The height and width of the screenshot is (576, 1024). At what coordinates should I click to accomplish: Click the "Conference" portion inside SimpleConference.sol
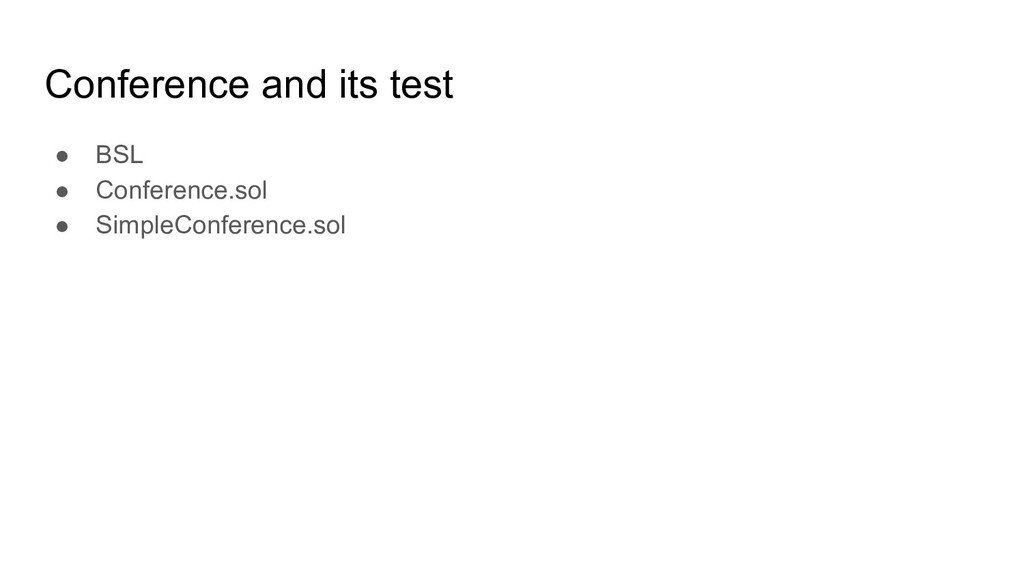[240, 225]
